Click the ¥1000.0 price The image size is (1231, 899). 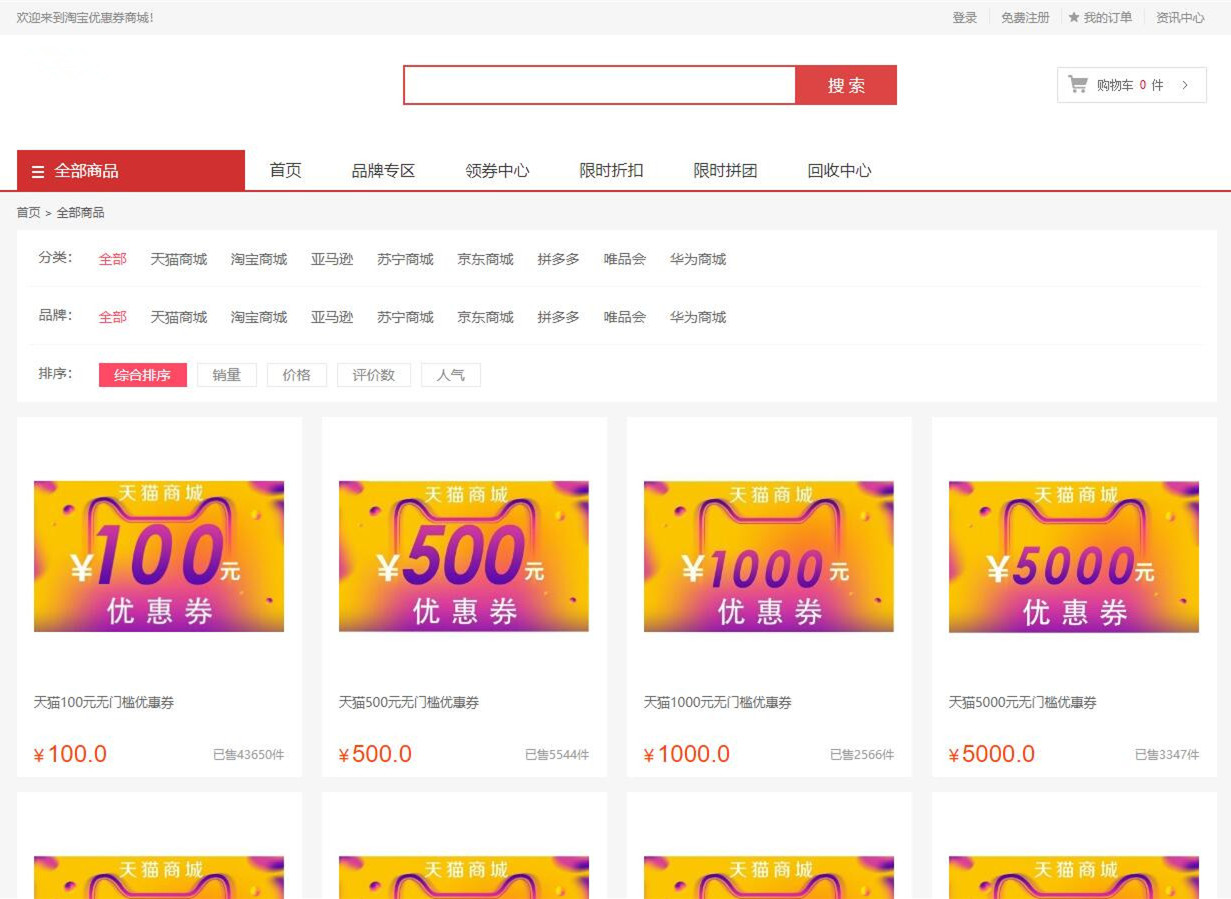click(x=687, y=754)
